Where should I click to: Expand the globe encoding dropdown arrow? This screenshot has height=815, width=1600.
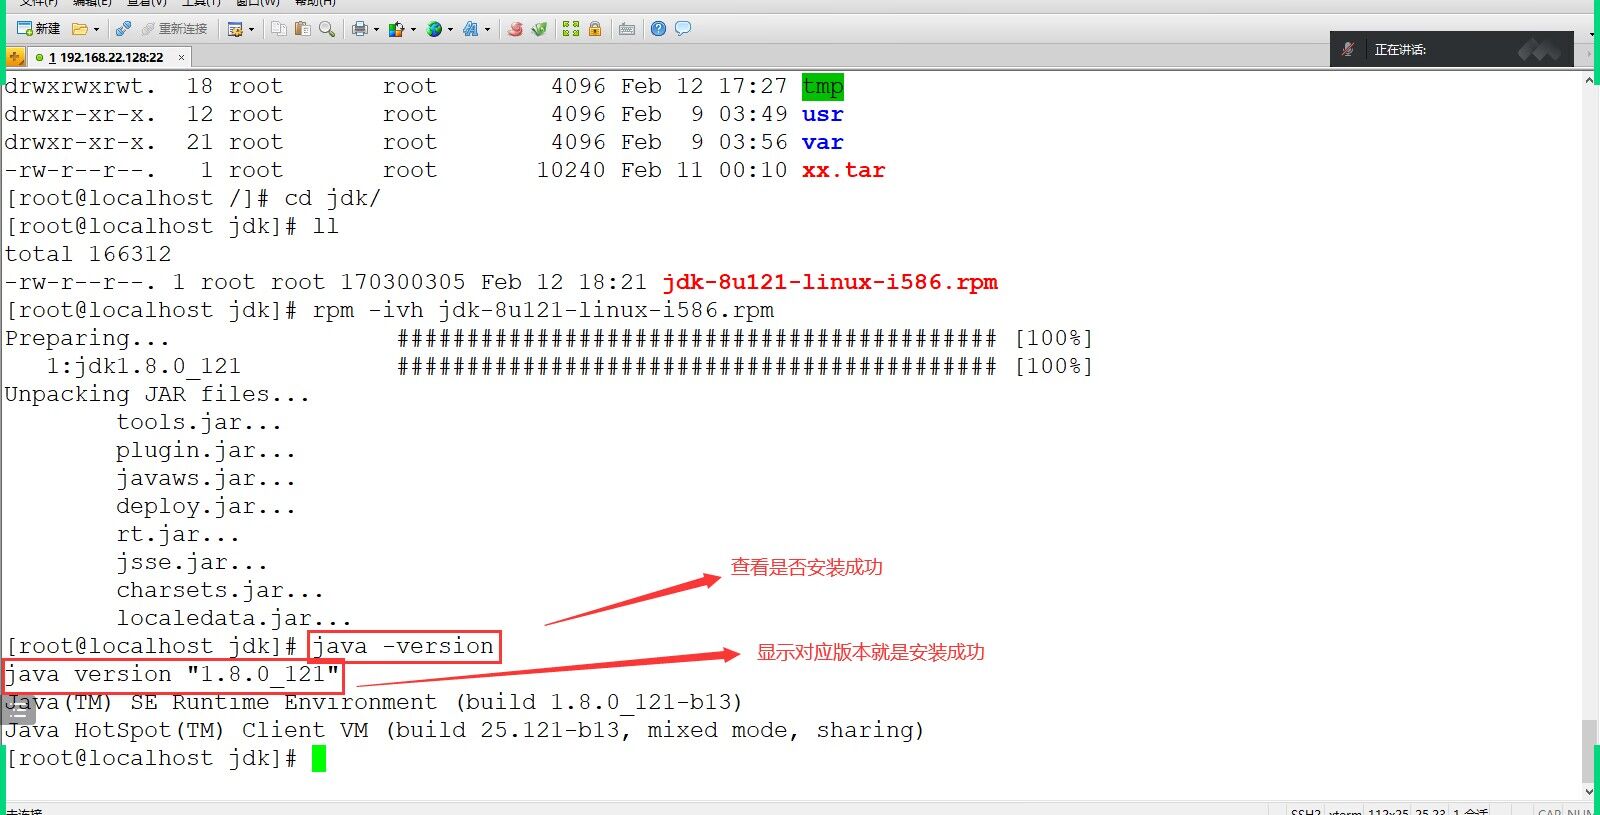(x=450, y=29)
